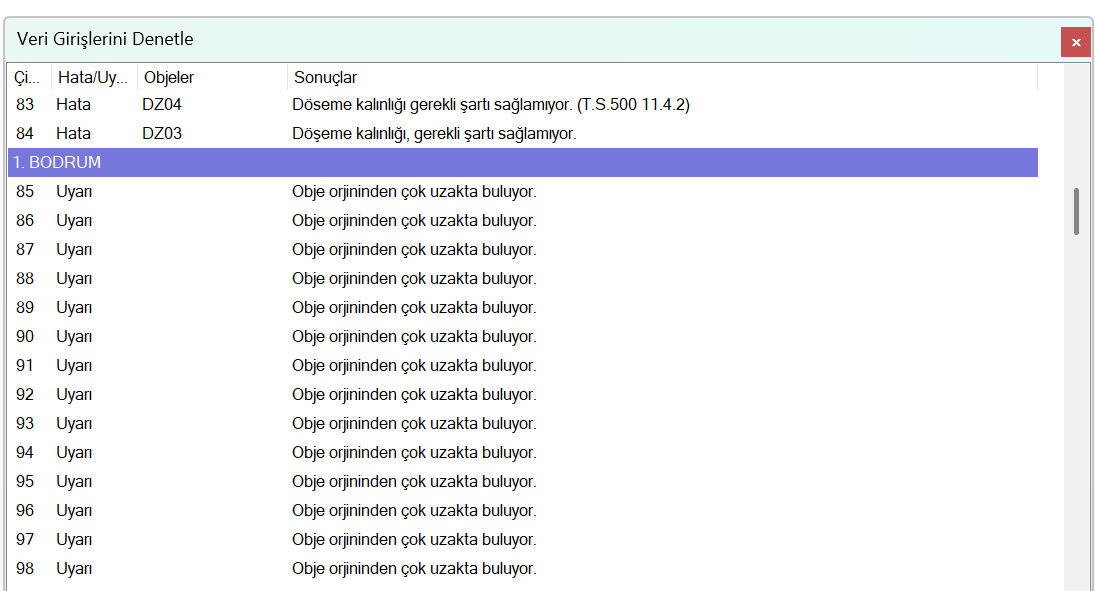Screen dimensions: 1095x591
Task: Select warning row number 96
Action: point(523,511)
